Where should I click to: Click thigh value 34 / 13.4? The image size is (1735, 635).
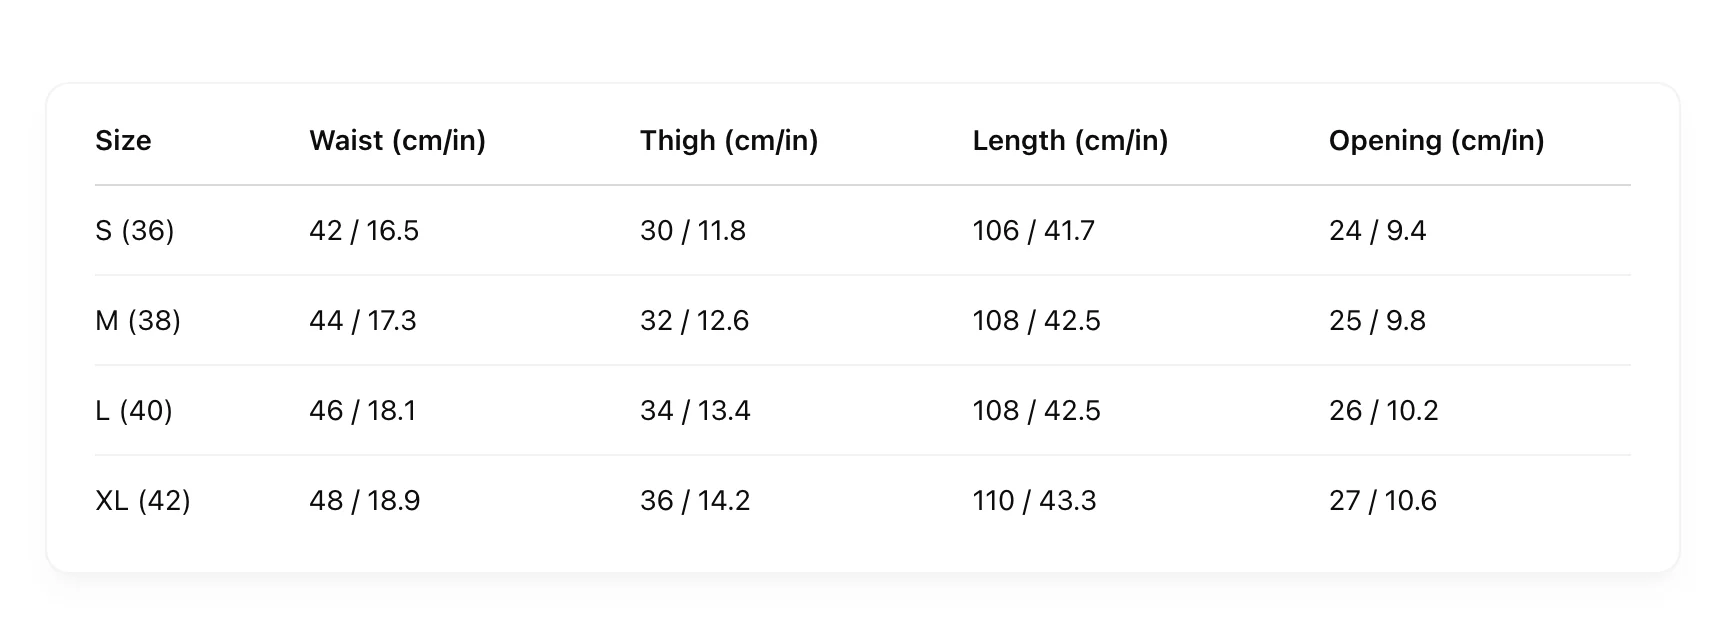695,411
